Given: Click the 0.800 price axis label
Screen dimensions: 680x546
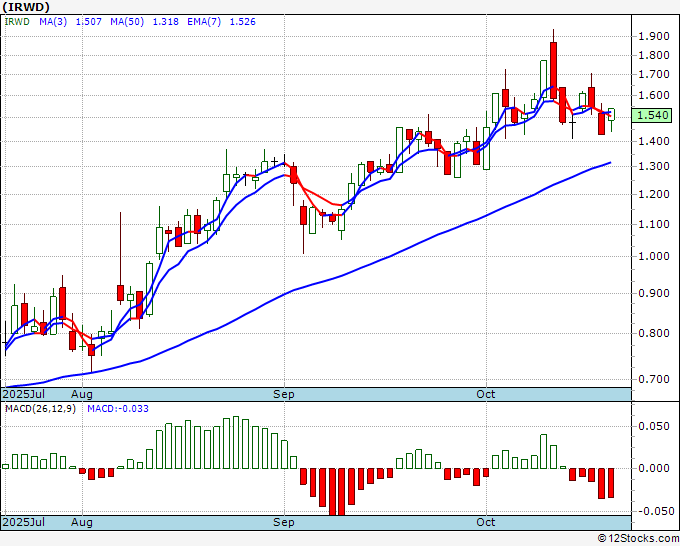Looking at the screenshot, I should pos(654,333).
